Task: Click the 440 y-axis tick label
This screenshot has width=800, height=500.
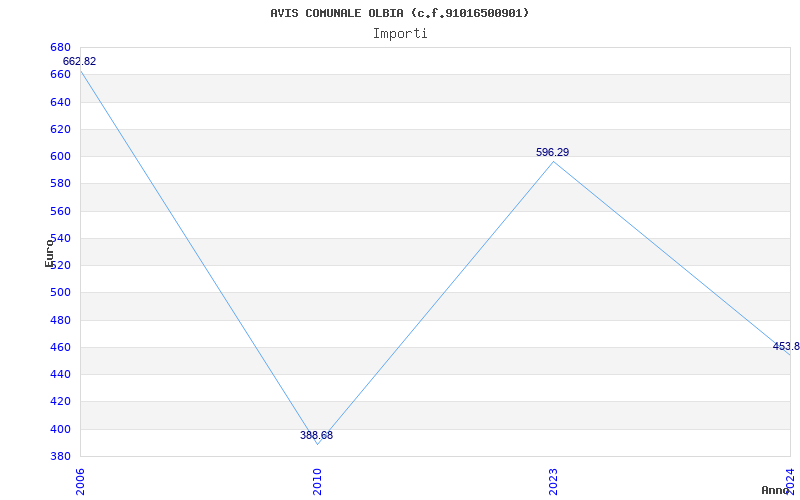Action: (x=60, y=374)
